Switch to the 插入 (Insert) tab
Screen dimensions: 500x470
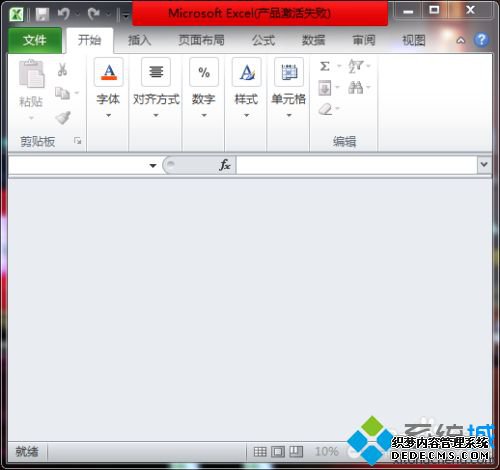pyautogui.click(x=140, y=40)
